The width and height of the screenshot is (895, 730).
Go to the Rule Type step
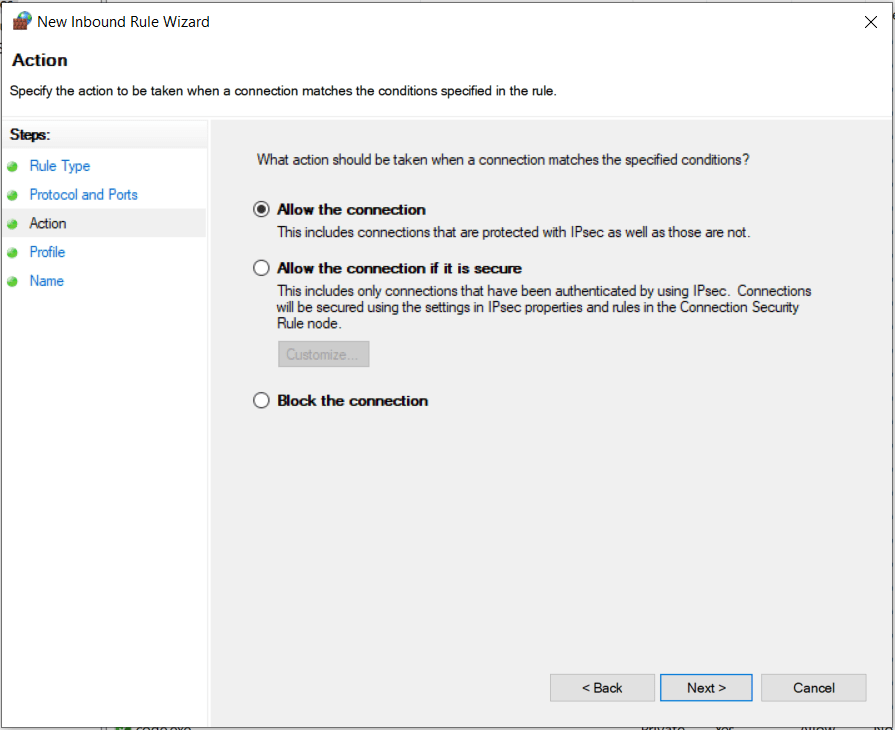pos(60,166)
